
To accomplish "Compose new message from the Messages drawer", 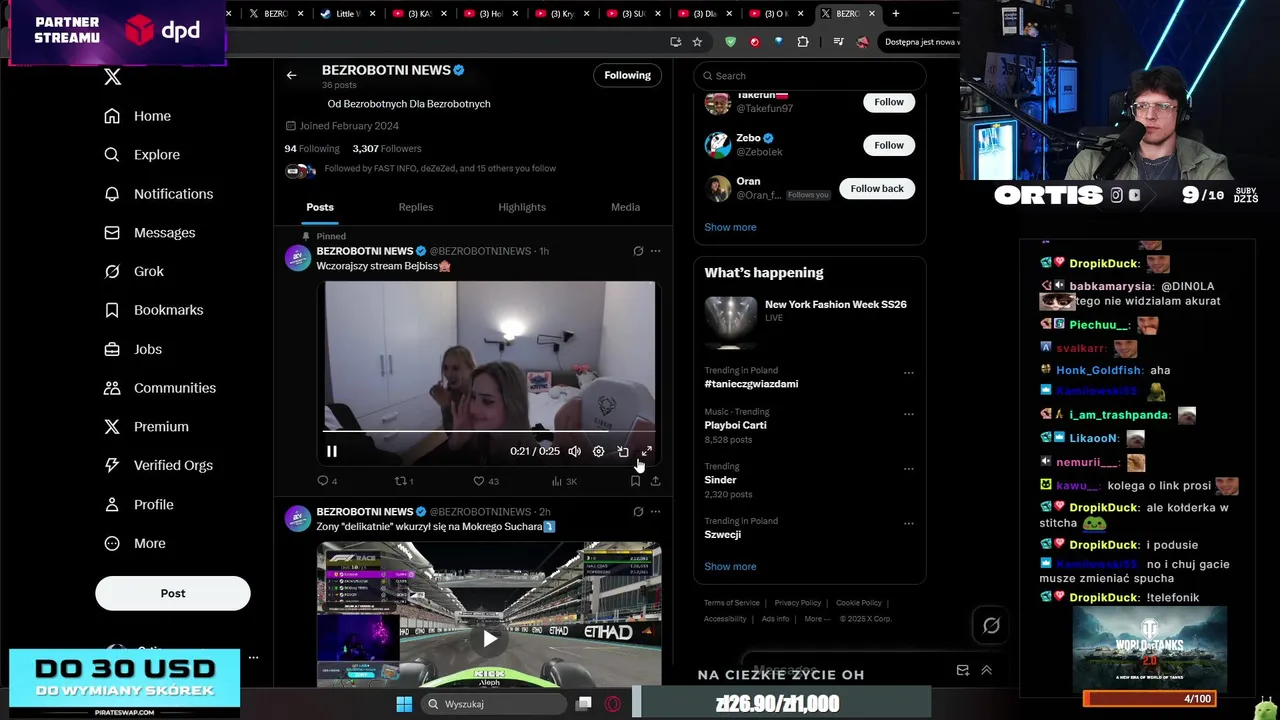I will click(x=962, y=670).
